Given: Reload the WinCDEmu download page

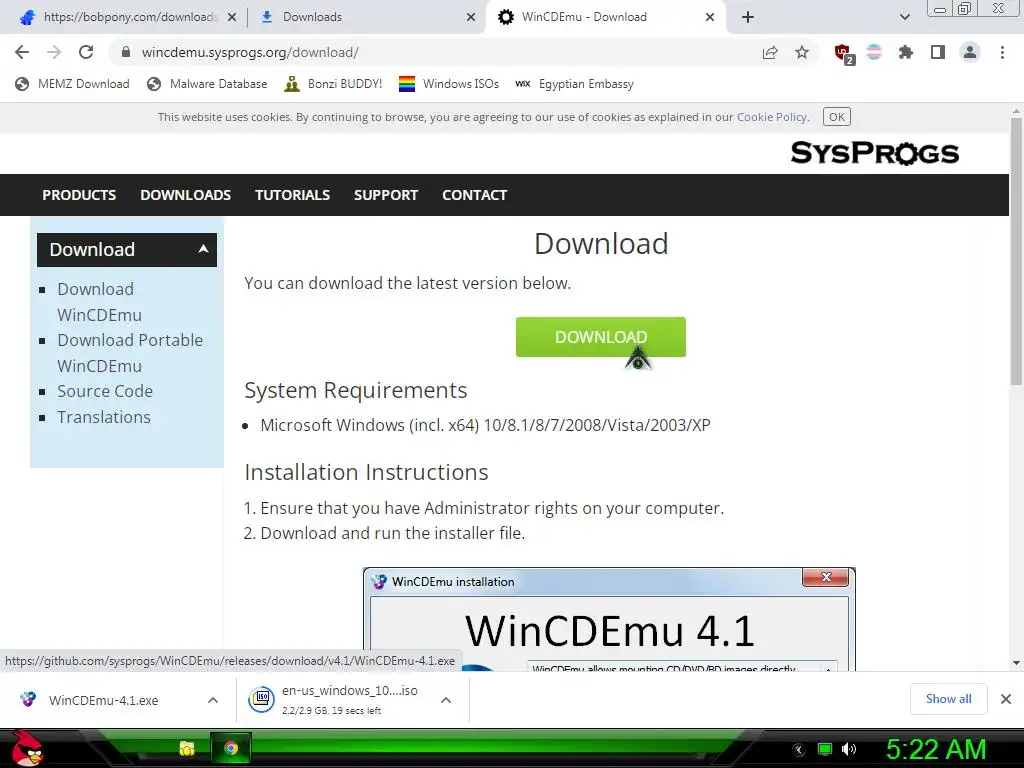Looking at the screenshot, I should pos(86,52).
